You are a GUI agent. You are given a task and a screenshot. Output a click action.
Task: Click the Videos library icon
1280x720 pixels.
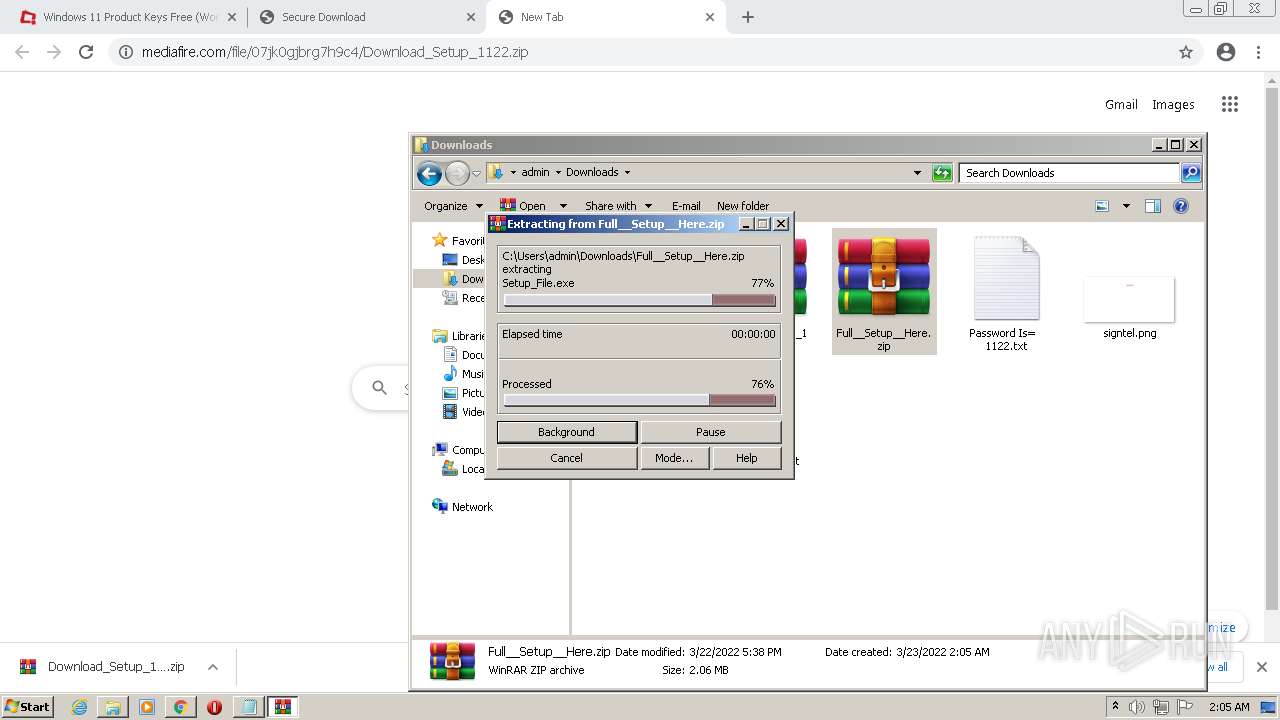[x=451, y=412]
